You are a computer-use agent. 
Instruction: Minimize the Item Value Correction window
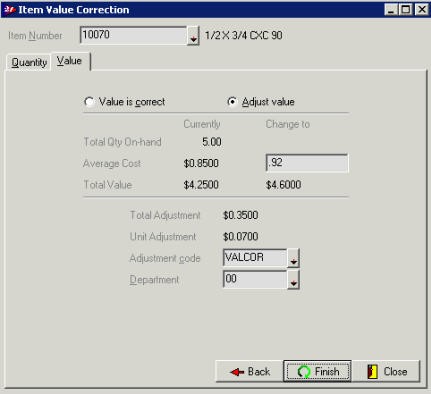[391, 9]
